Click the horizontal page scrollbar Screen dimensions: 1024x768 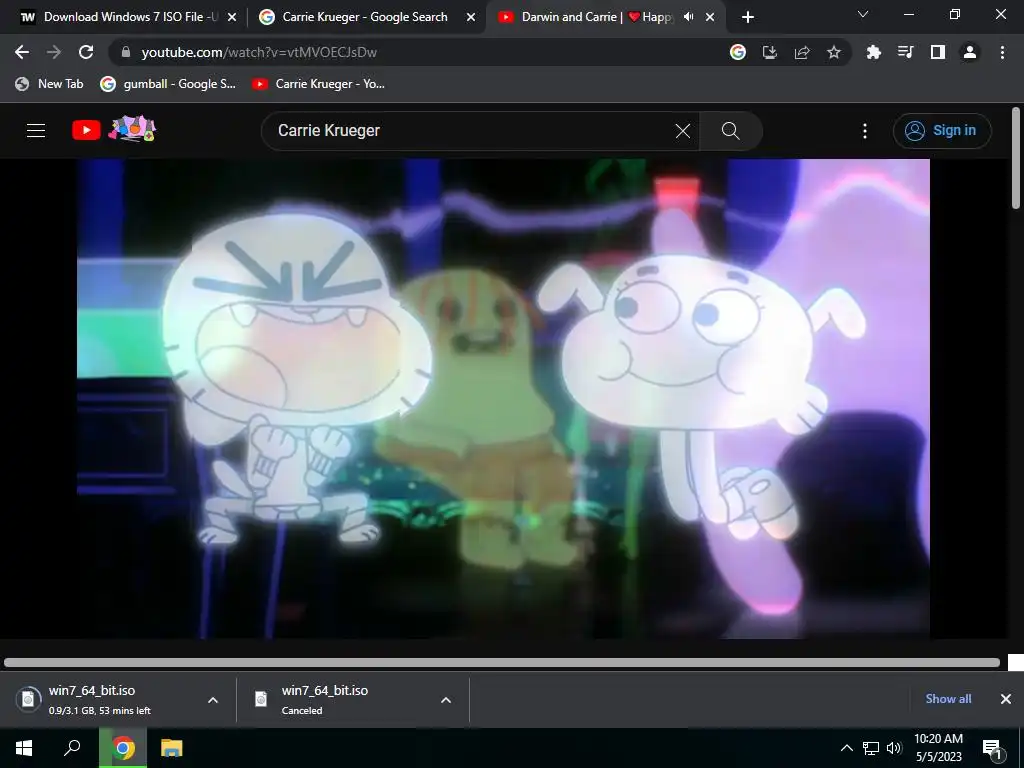point(502,662)
